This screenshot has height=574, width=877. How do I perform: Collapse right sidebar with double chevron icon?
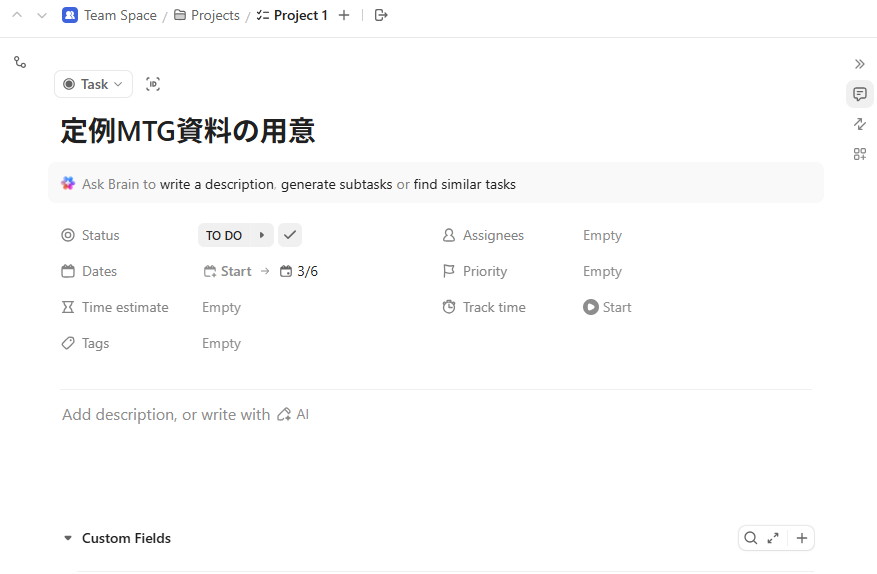point(859,64)
